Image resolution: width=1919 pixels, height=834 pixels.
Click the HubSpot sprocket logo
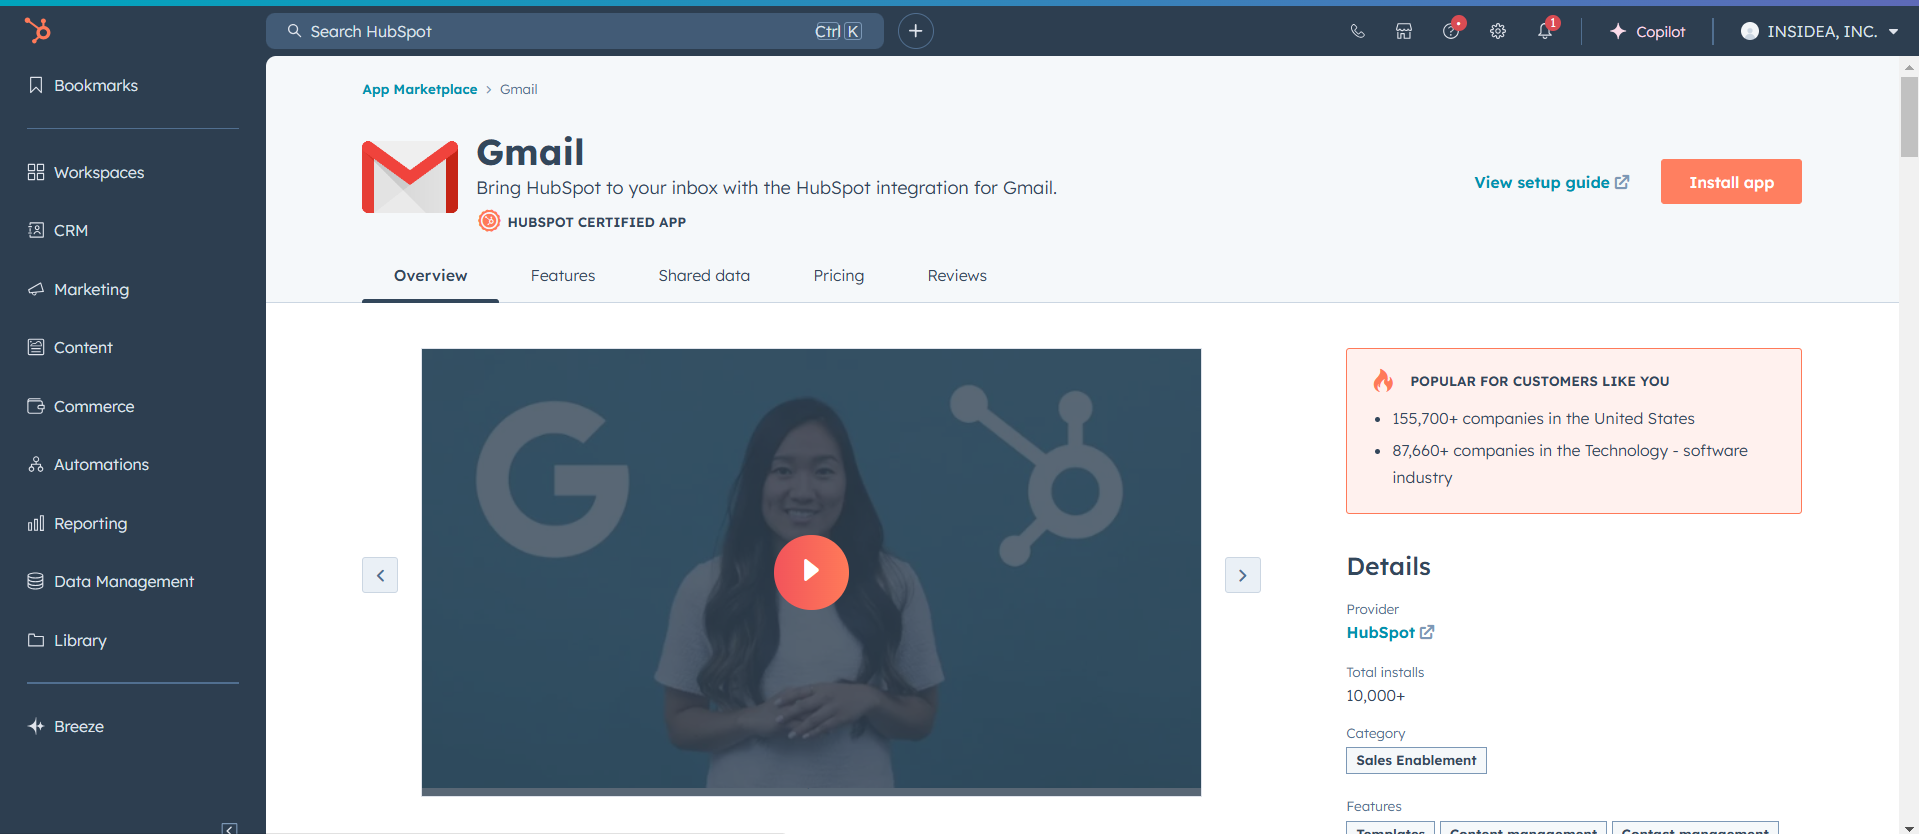[37, 31]
